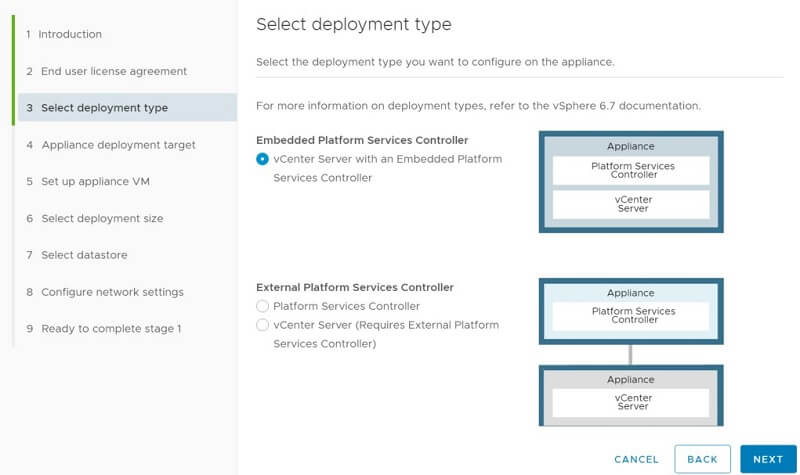This screenshot has width=800, height=475.
Task: Click the vSphere 6.7 documentation info text
Action: [478, 105]
